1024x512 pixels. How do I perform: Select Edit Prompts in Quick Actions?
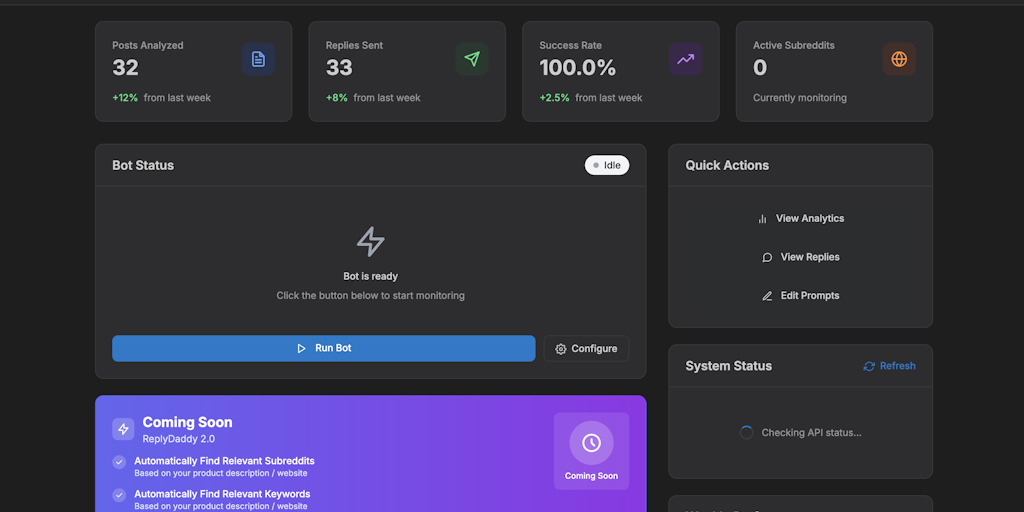800,296
